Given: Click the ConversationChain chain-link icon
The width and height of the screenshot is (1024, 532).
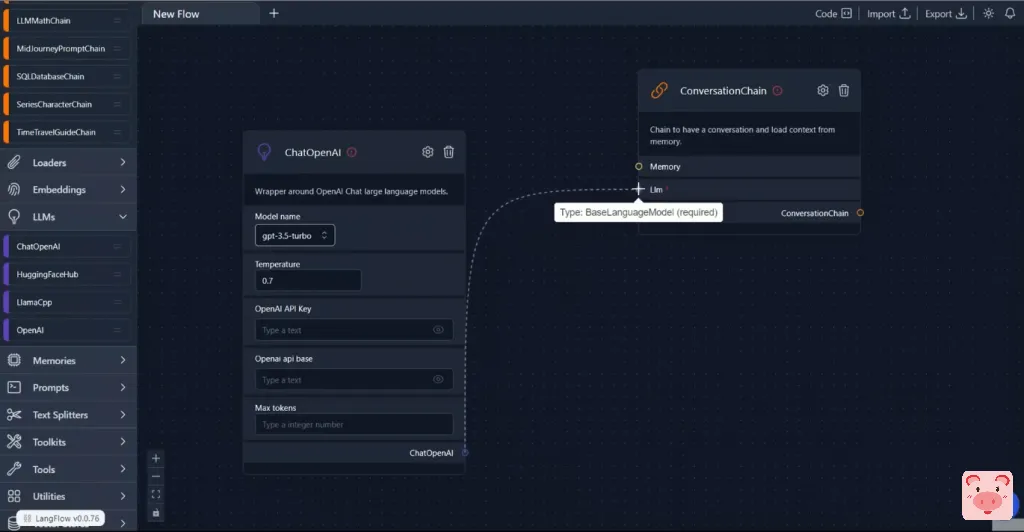Looking at the screenshot, I should 660,90.
